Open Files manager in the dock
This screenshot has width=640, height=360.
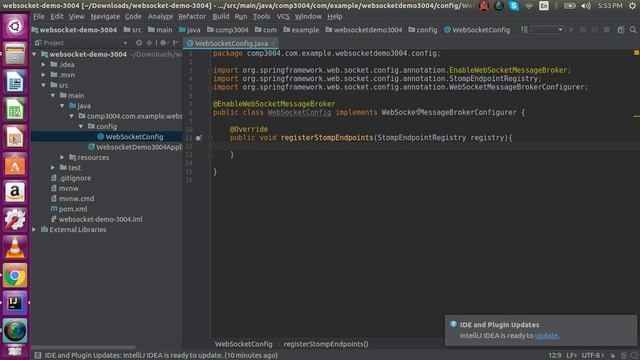(15, 54)
